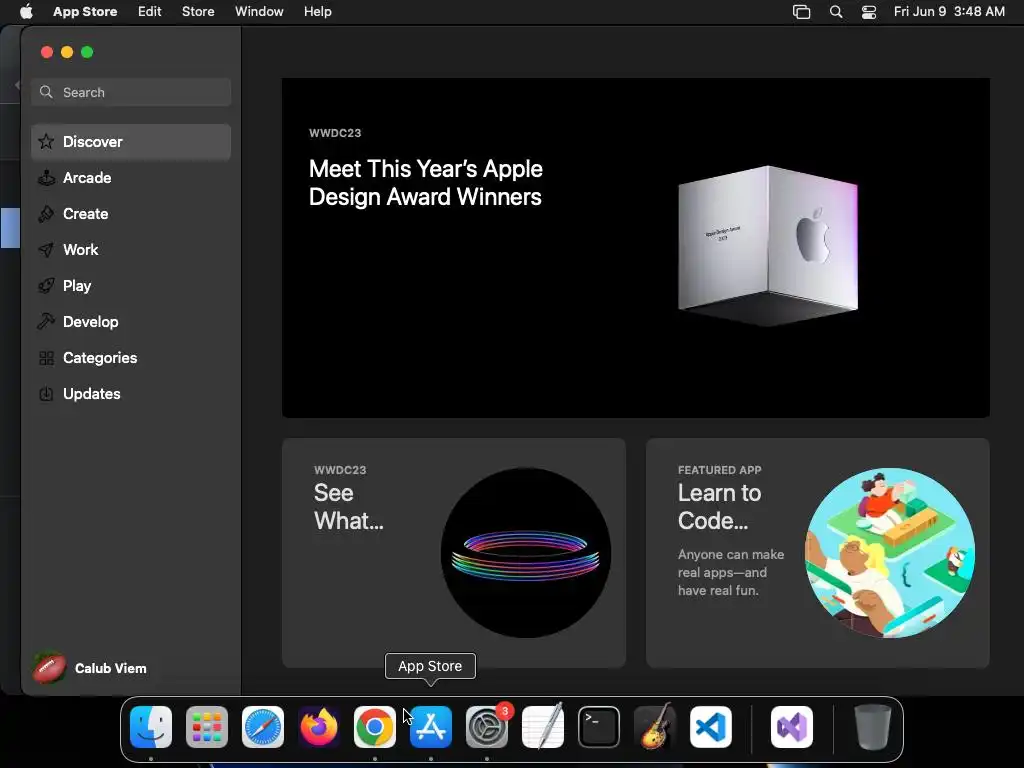Open purple Visual Studio from the Dock
The width and height of the screenshot is (1024, 768).
(x=792, y=727)
